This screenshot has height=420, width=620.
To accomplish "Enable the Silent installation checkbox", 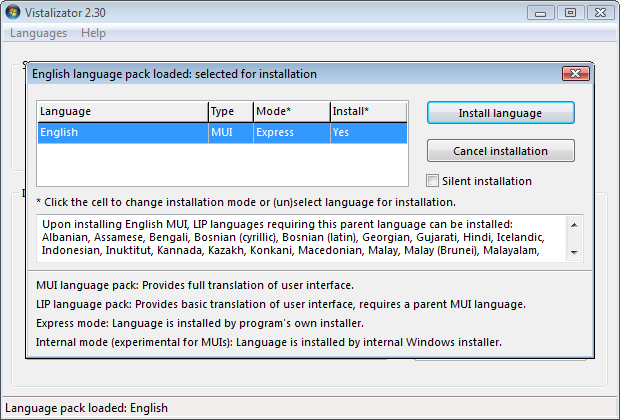I will [432, 181].
